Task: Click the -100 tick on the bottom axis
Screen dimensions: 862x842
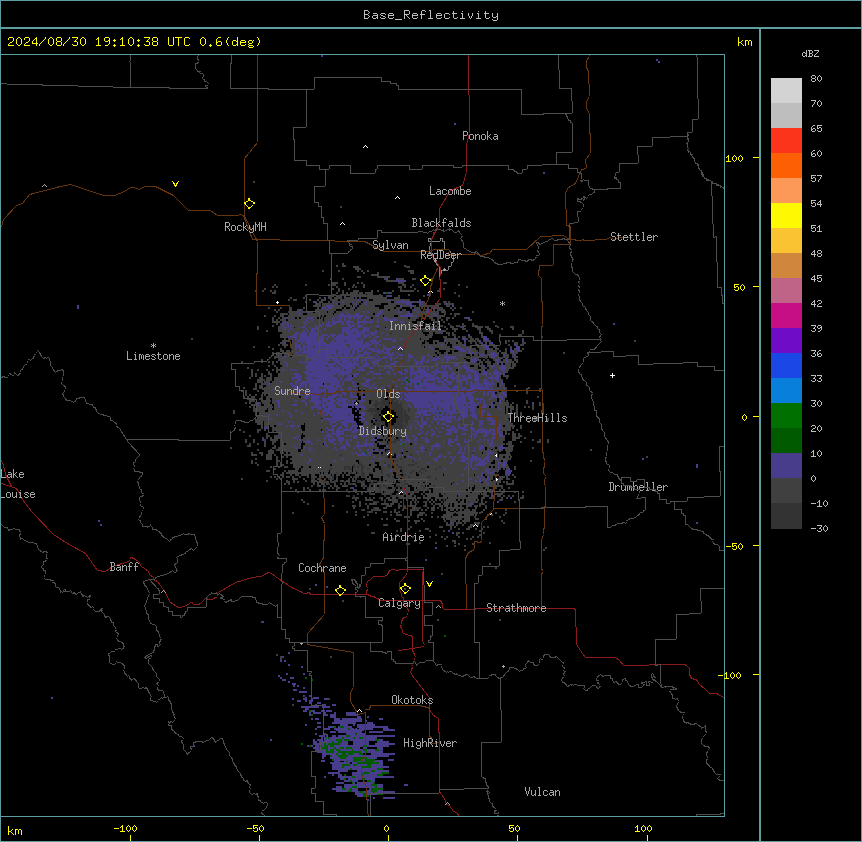Action: [125, 828]
